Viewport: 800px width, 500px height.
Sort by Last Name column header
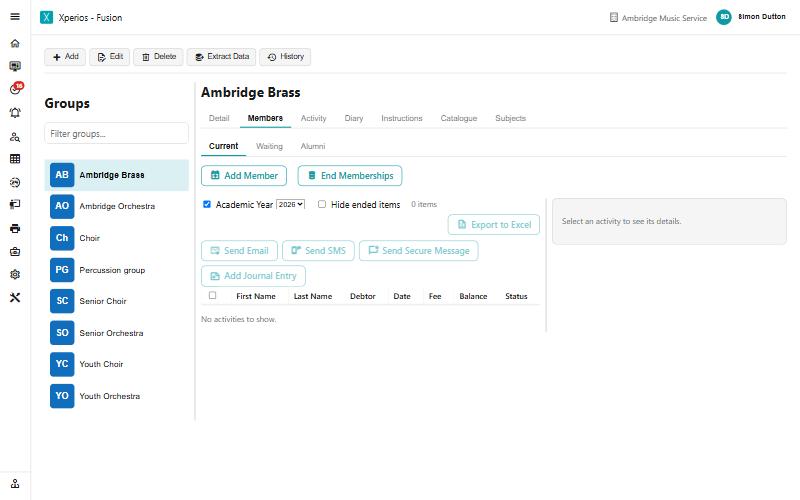click(313, 296)
